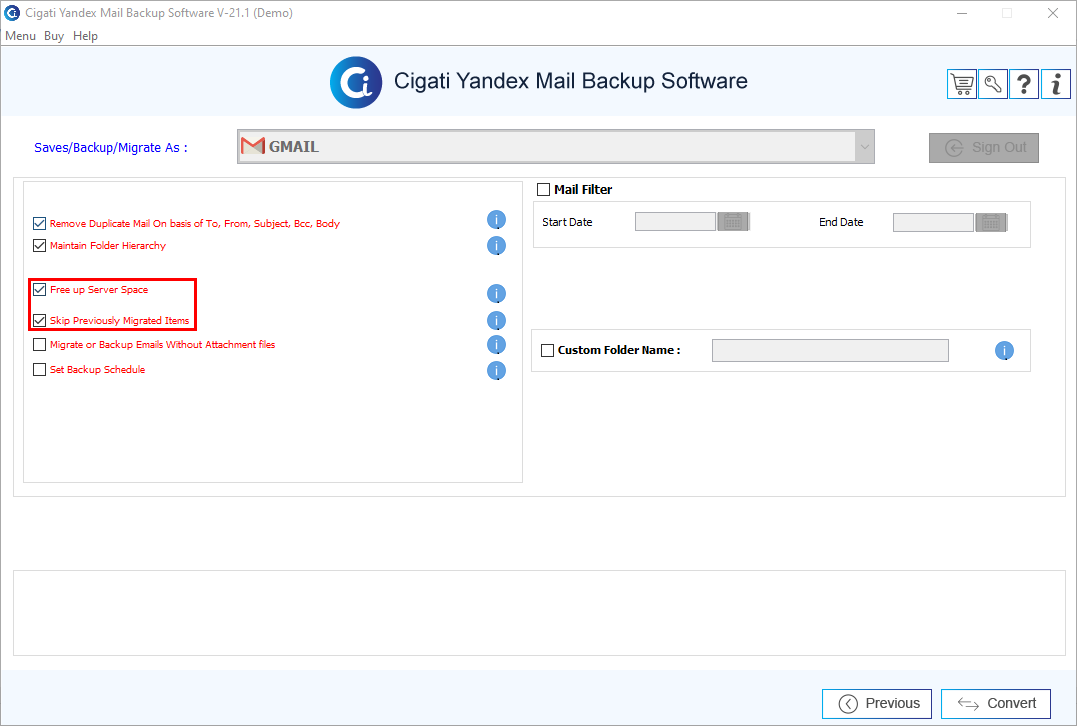
Task: Show info for Free up Server Space
Action: click(x=496, y=293)
